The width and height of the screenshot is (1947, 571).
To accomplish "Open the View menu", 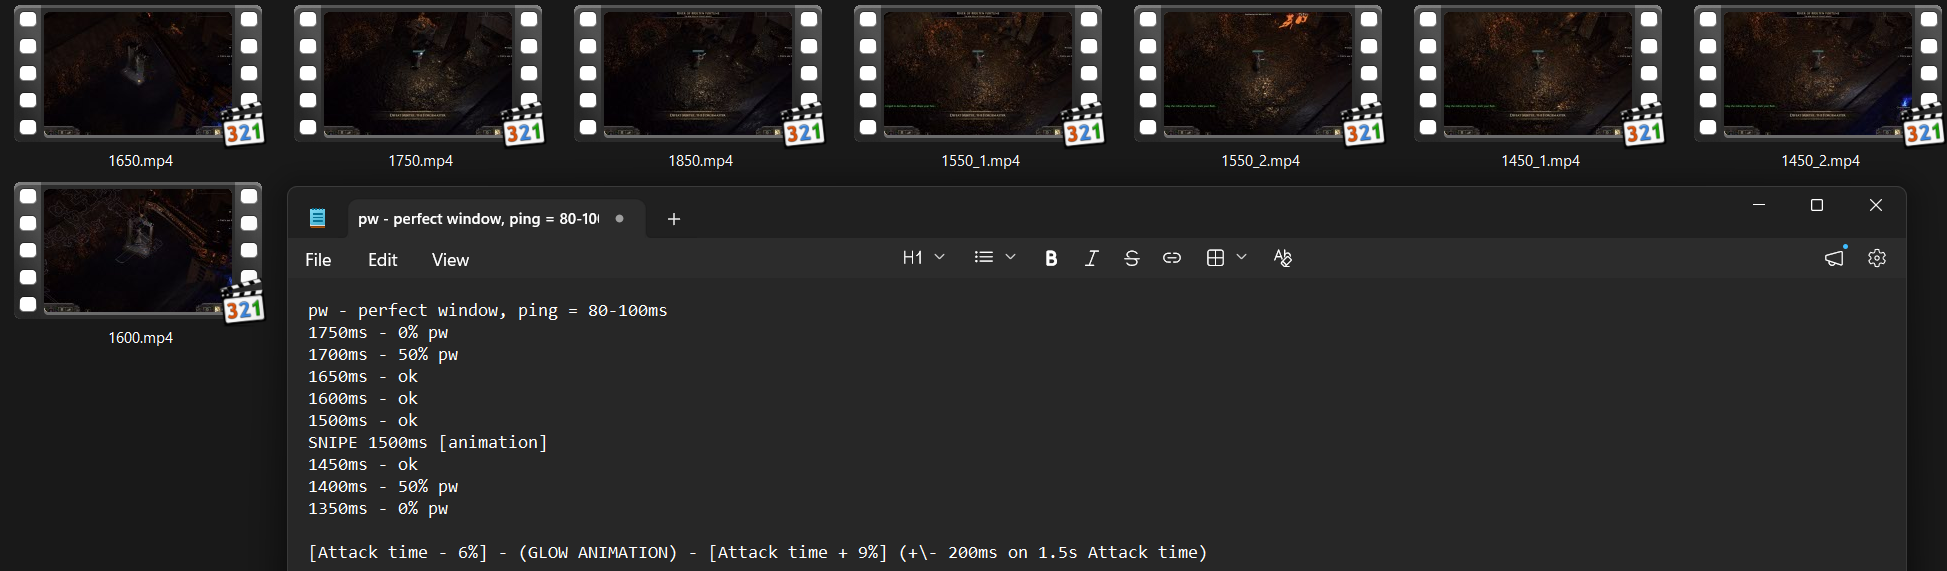I will click(450, 260).
